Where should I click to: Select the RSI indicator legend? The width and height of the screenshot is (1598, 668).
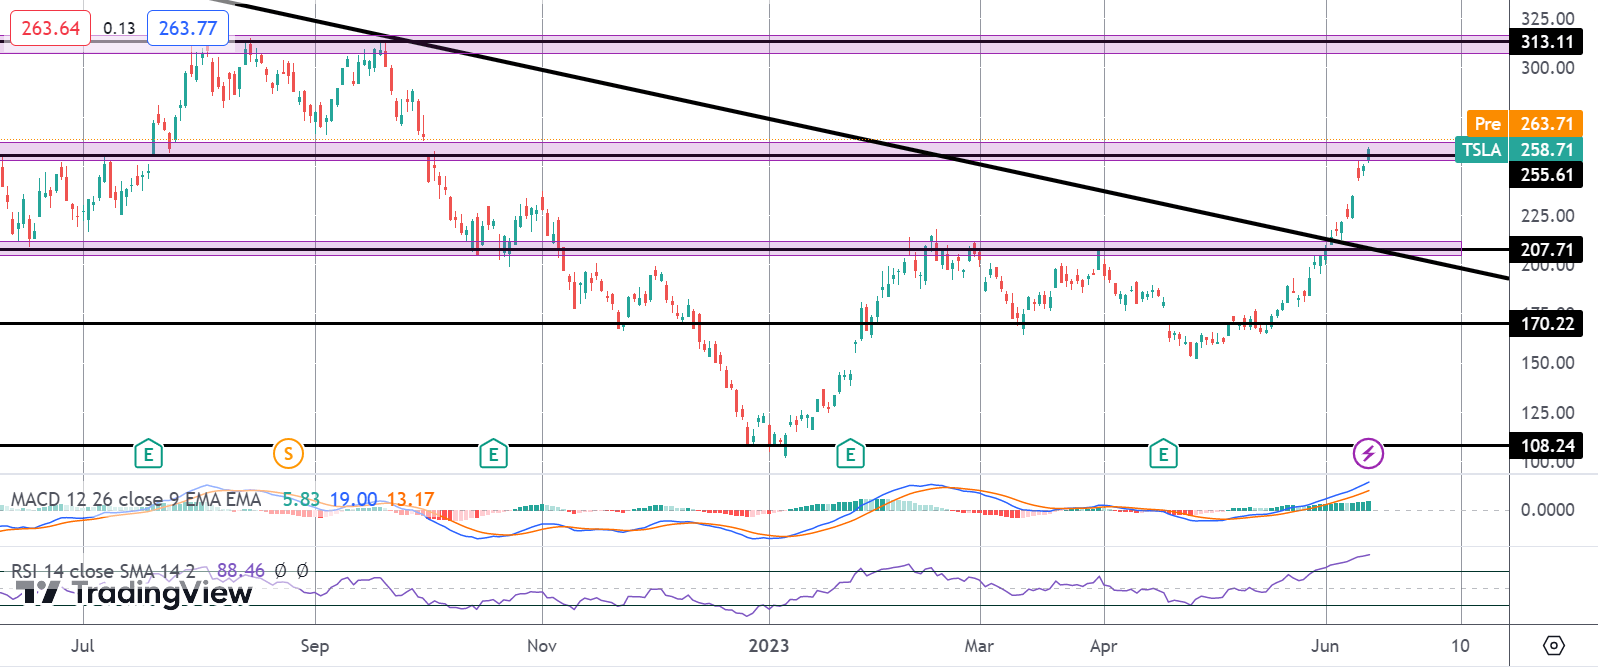[160, 571]
